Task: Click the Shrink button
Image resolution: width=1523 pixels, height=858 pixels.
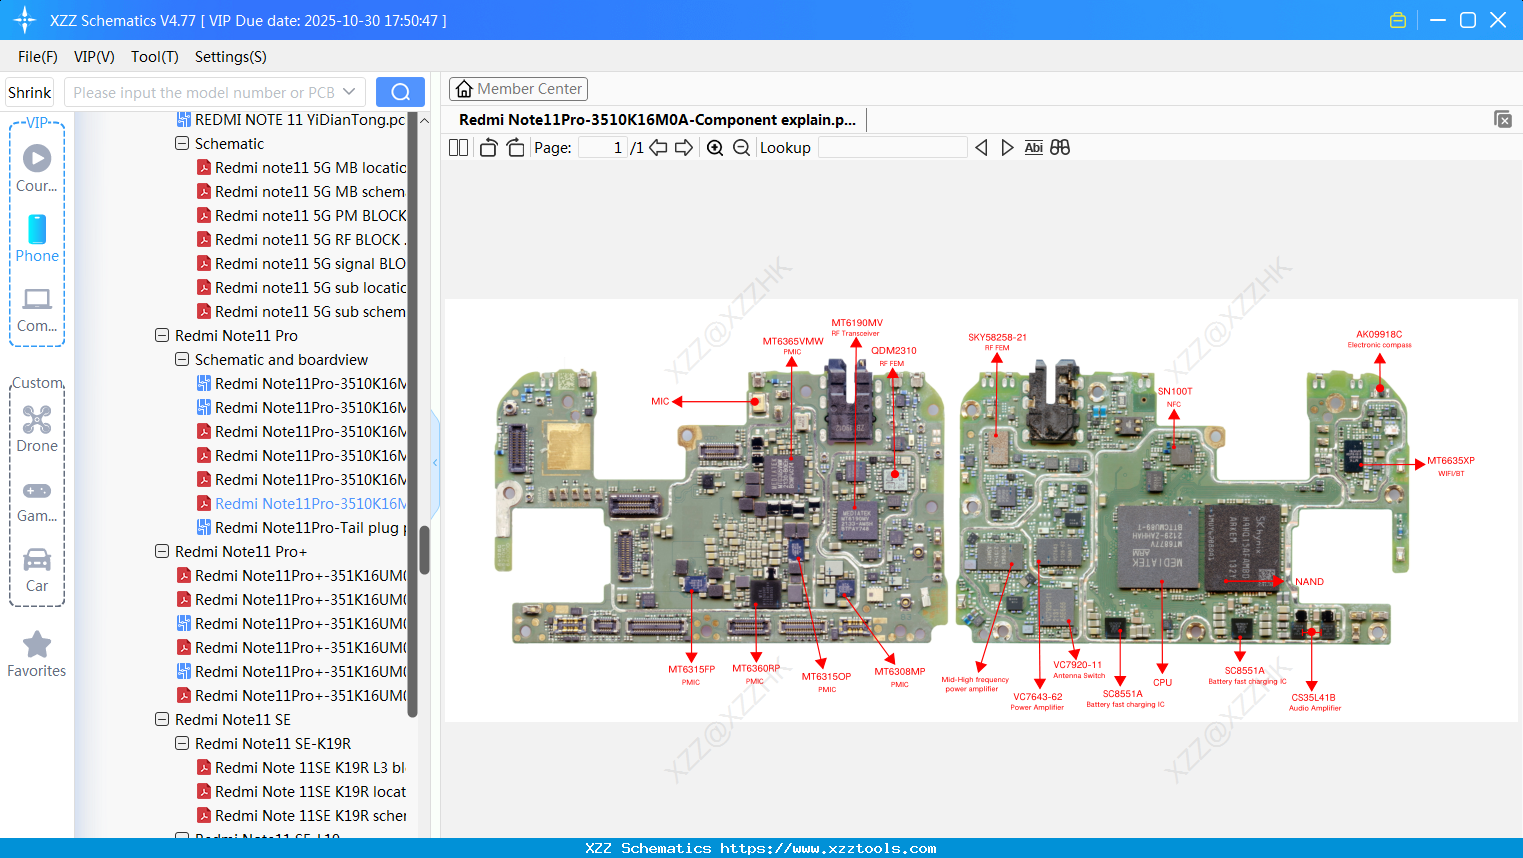Action: (x=30, y=92)
